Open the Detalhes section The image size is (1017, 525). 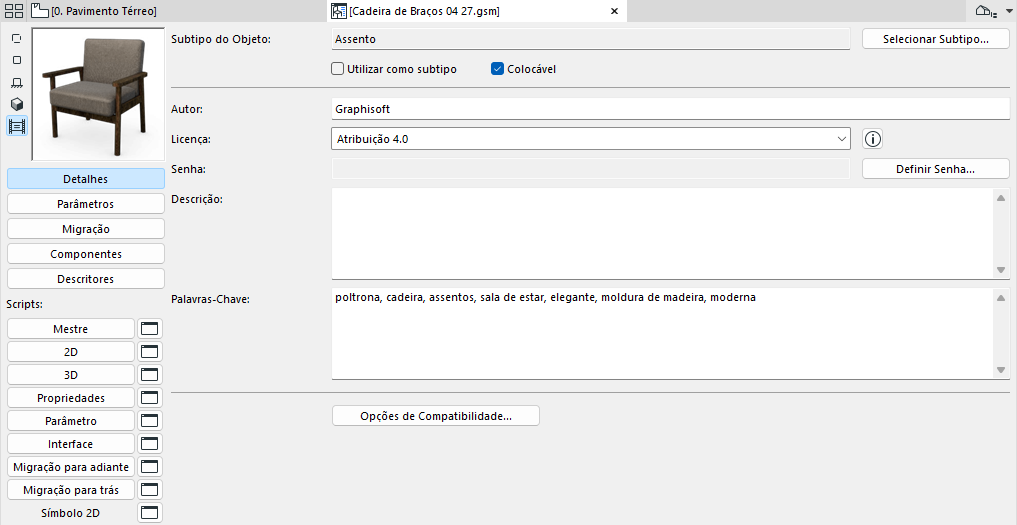point(86,179)
